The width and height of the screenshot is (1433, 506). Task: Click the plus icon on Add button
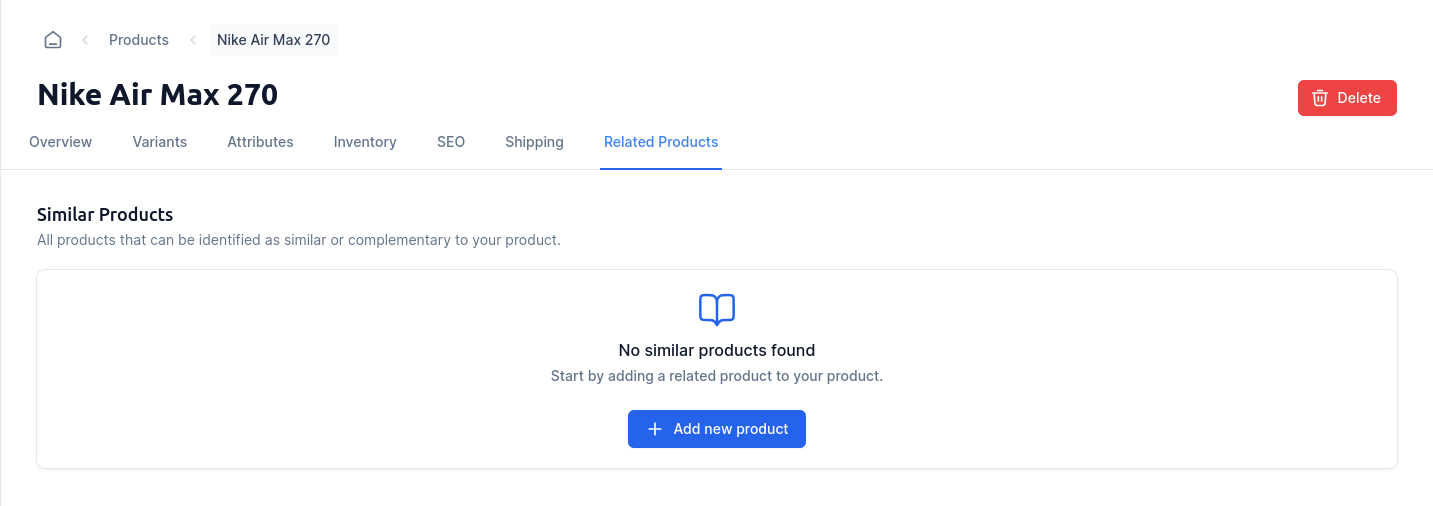click(655, 429)
